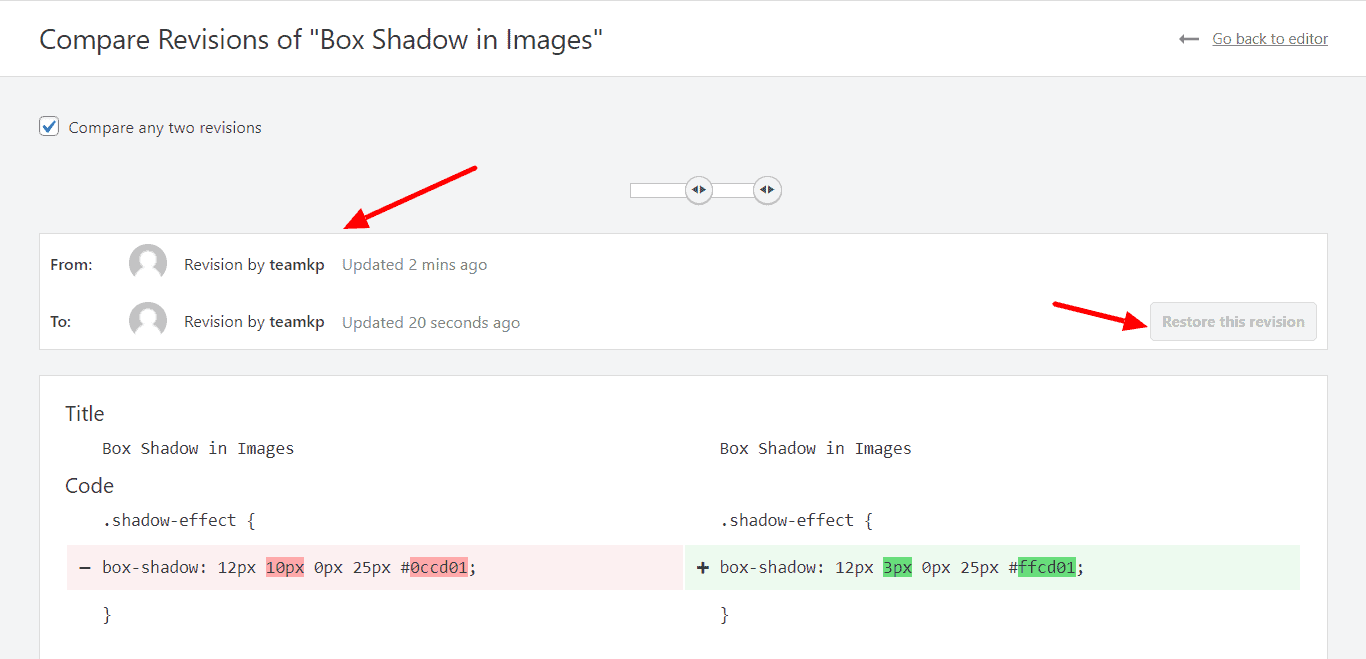The image size is (1366, 659).
Task: Click the Compare Revisions page heading
Action: click(321, 40)
